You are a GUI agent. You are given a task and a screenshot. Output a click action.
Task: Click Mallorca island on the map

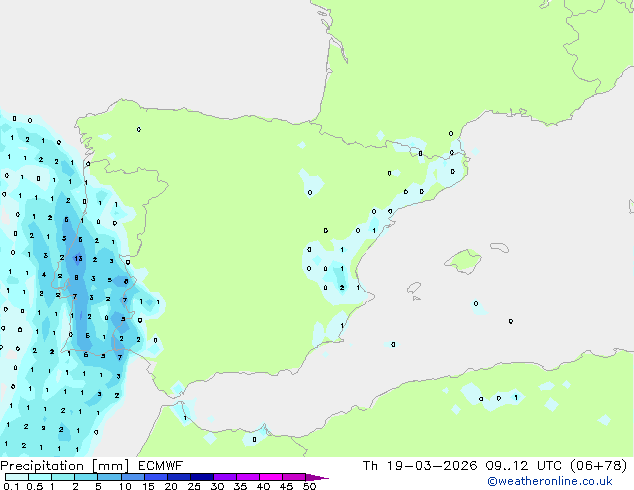click(463, 261)
